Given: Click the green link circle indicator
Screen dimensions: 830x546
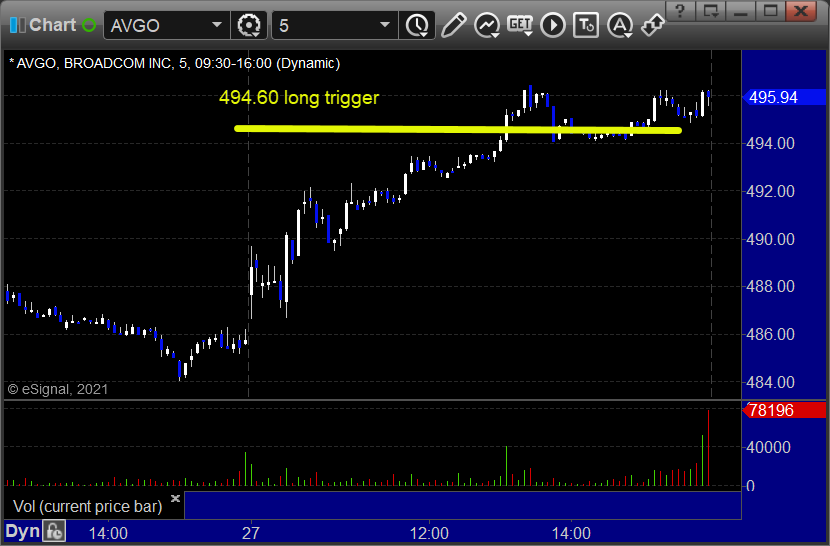Looking at the screenshot, I should point(89,25).
